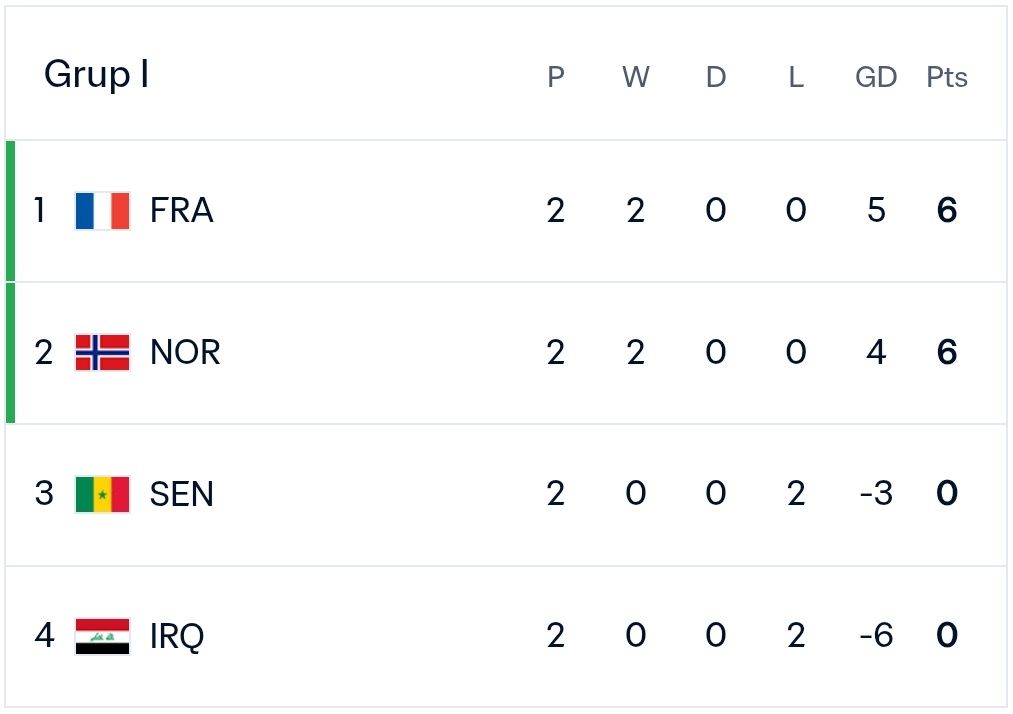This screenshot has width=1013, height=714.
Task: Click Senegal's goal difference -3
Action: (x=876, y=494)
